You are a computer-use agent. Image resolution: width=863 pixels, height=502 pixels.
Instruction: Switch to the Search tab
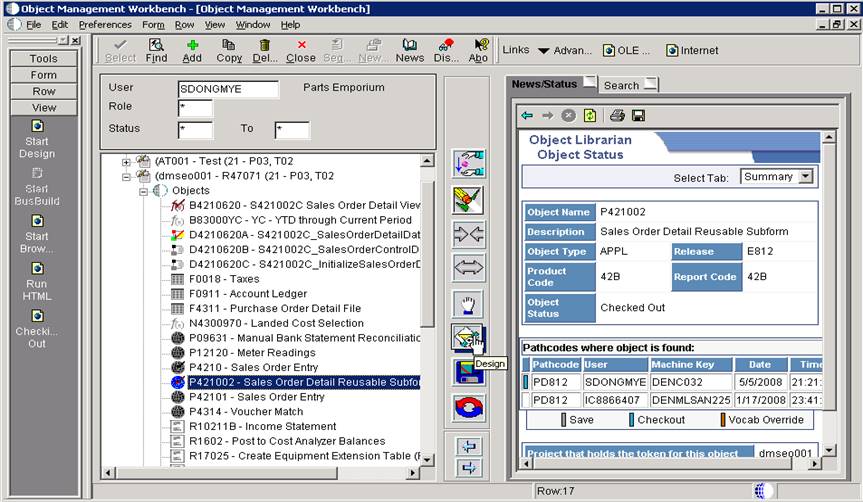[x=629, y=85]
